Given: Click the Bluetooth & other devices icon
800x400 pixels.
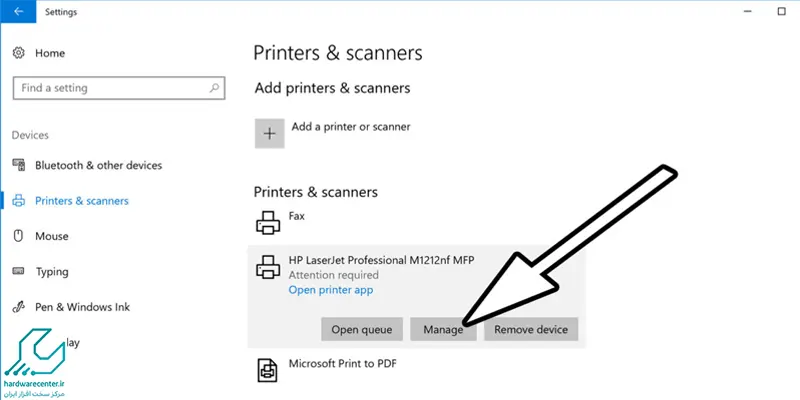Looking at the screenshot, I should (x=18, y=165).
